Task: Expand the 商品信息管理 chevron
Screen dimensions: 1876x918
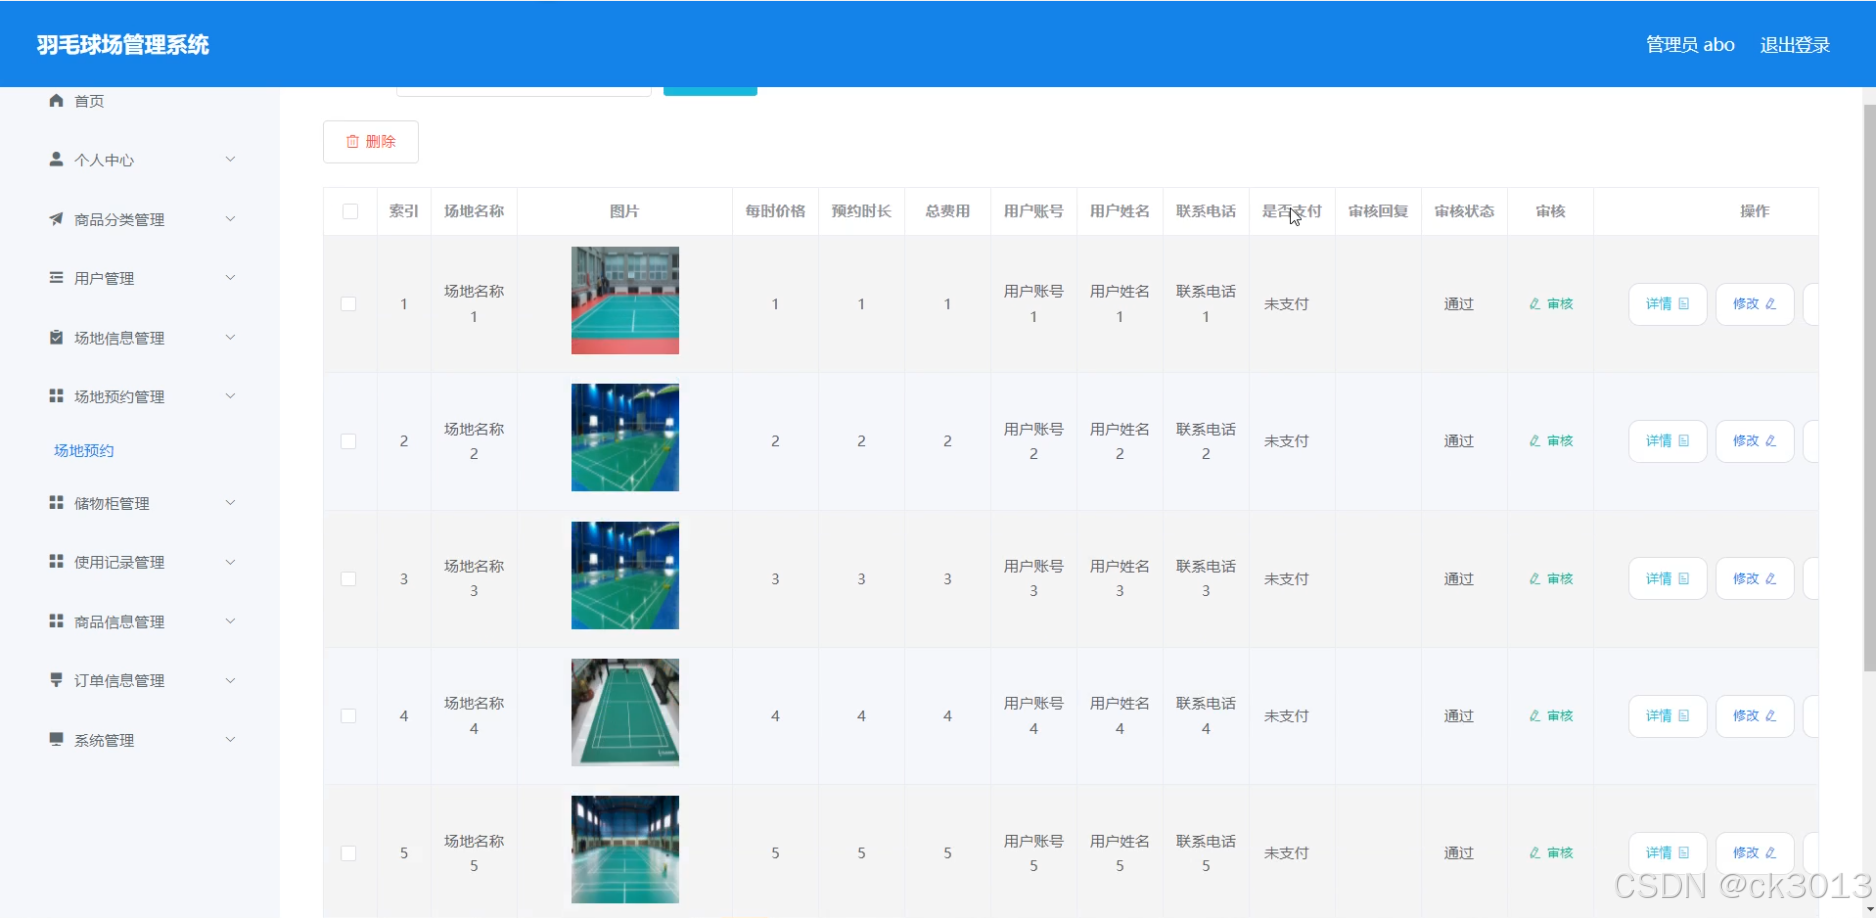Action: (x=230, y=621)
